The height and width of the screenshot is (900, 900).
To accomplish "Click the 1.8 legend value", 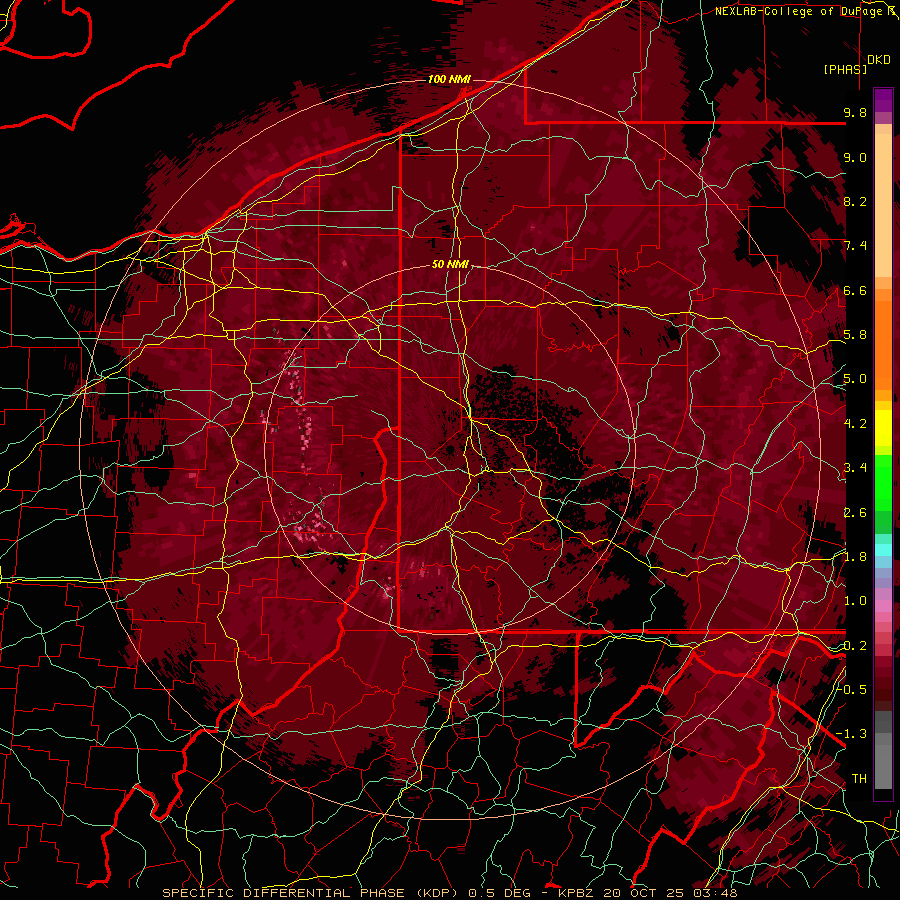I will [x=855, y=557].
